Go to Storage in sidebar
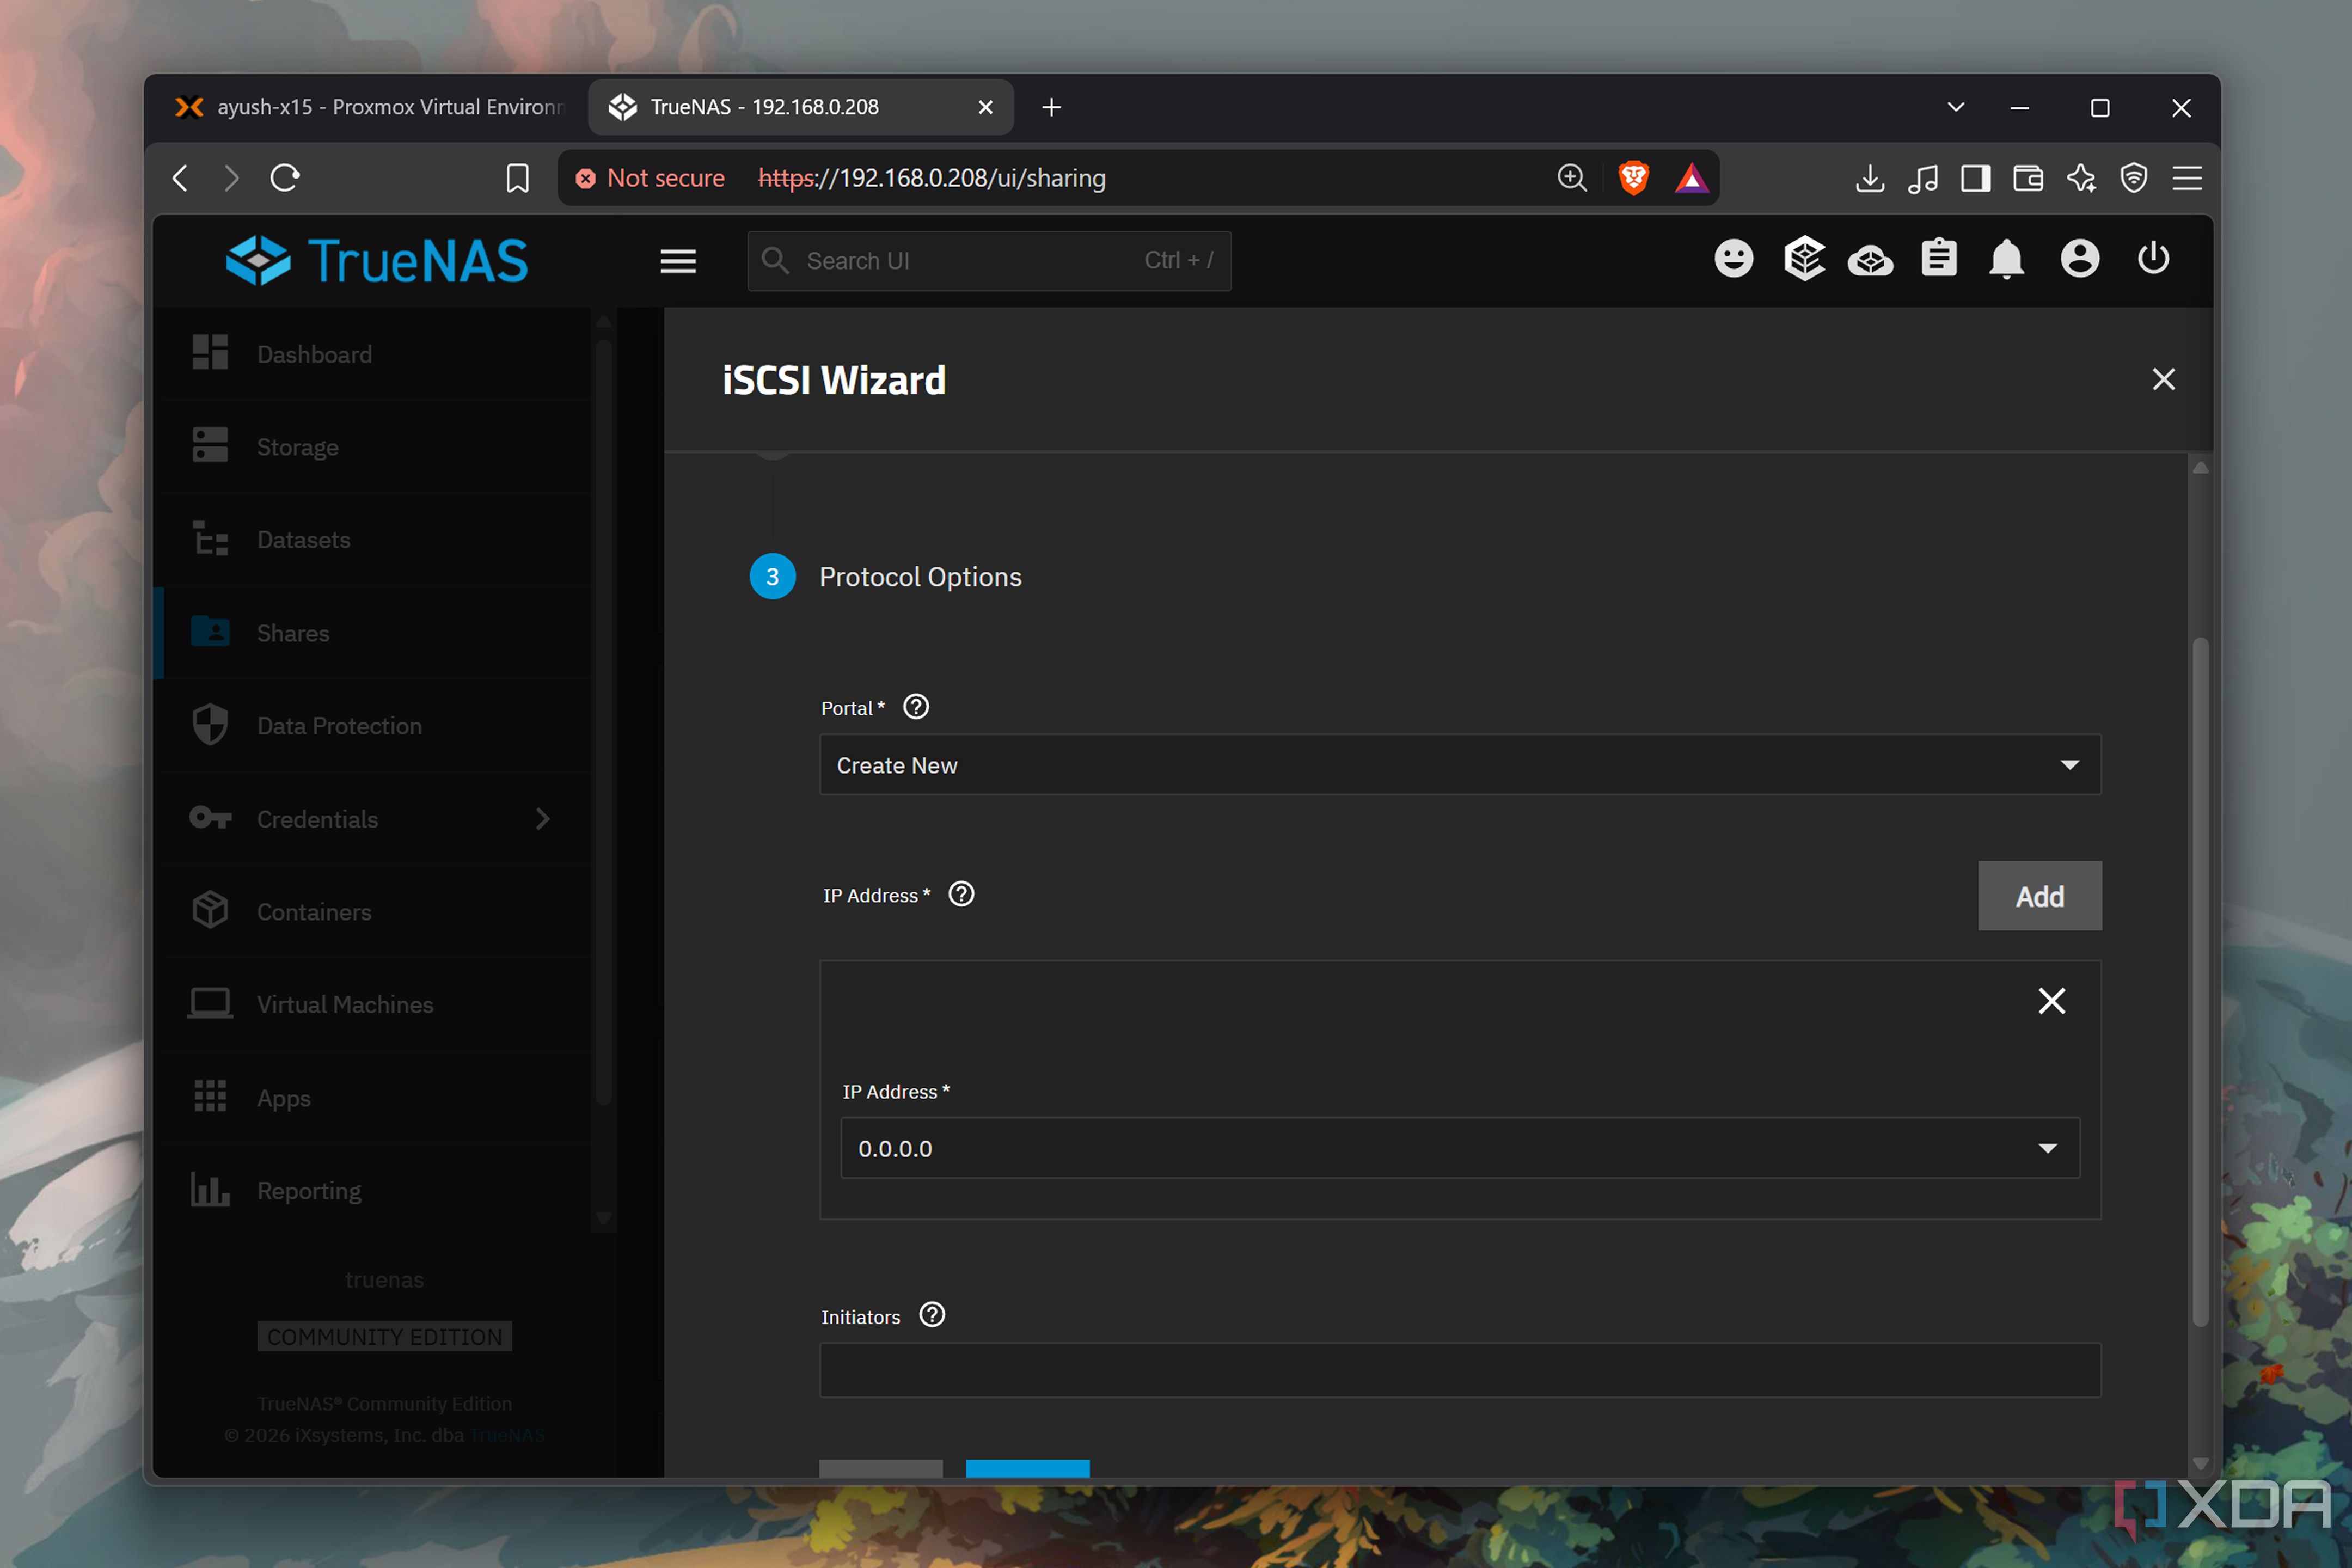Screen dimensions: 2352x1568 (373, 447)
